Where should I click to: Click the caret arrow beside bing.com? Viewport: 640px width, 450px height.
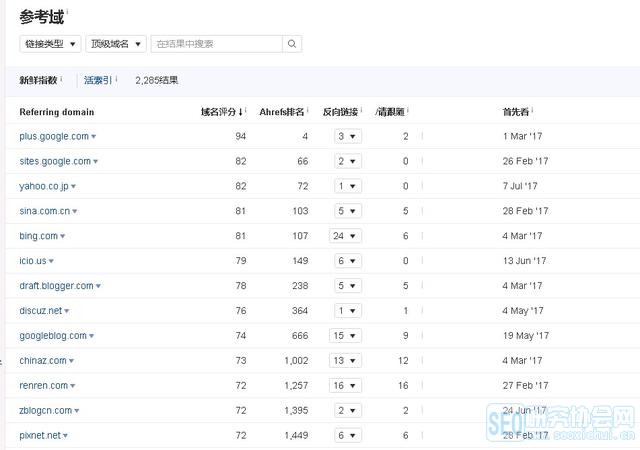pyautogui.click(x=62, y=236)
